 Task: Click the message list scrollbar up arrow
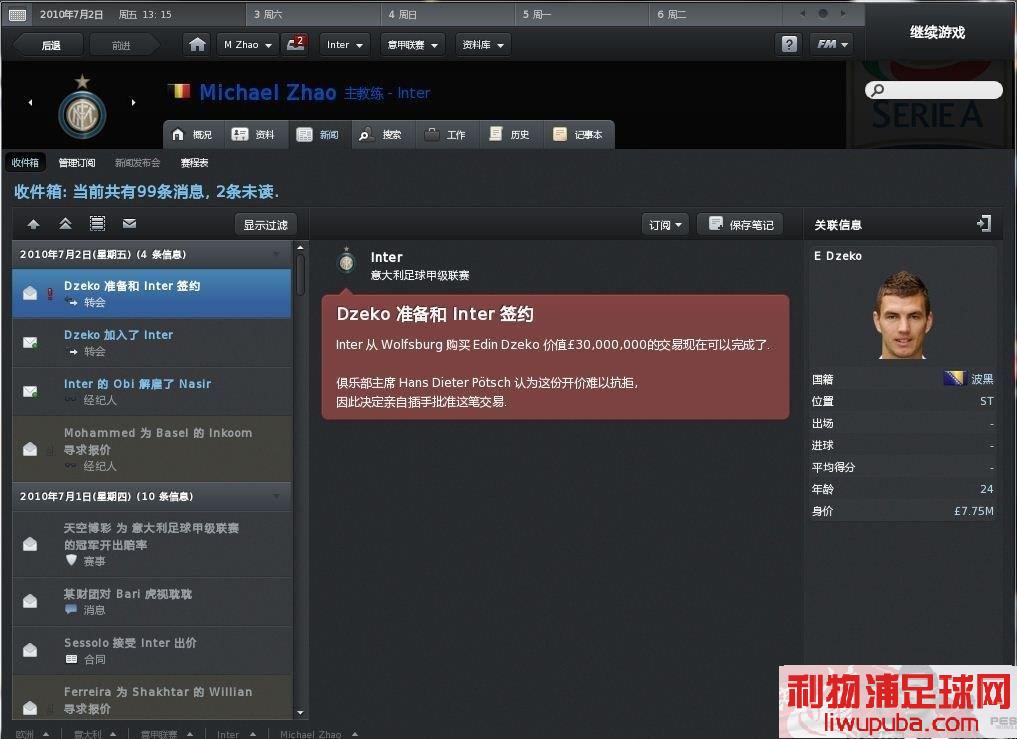click(x=300, y=248)
